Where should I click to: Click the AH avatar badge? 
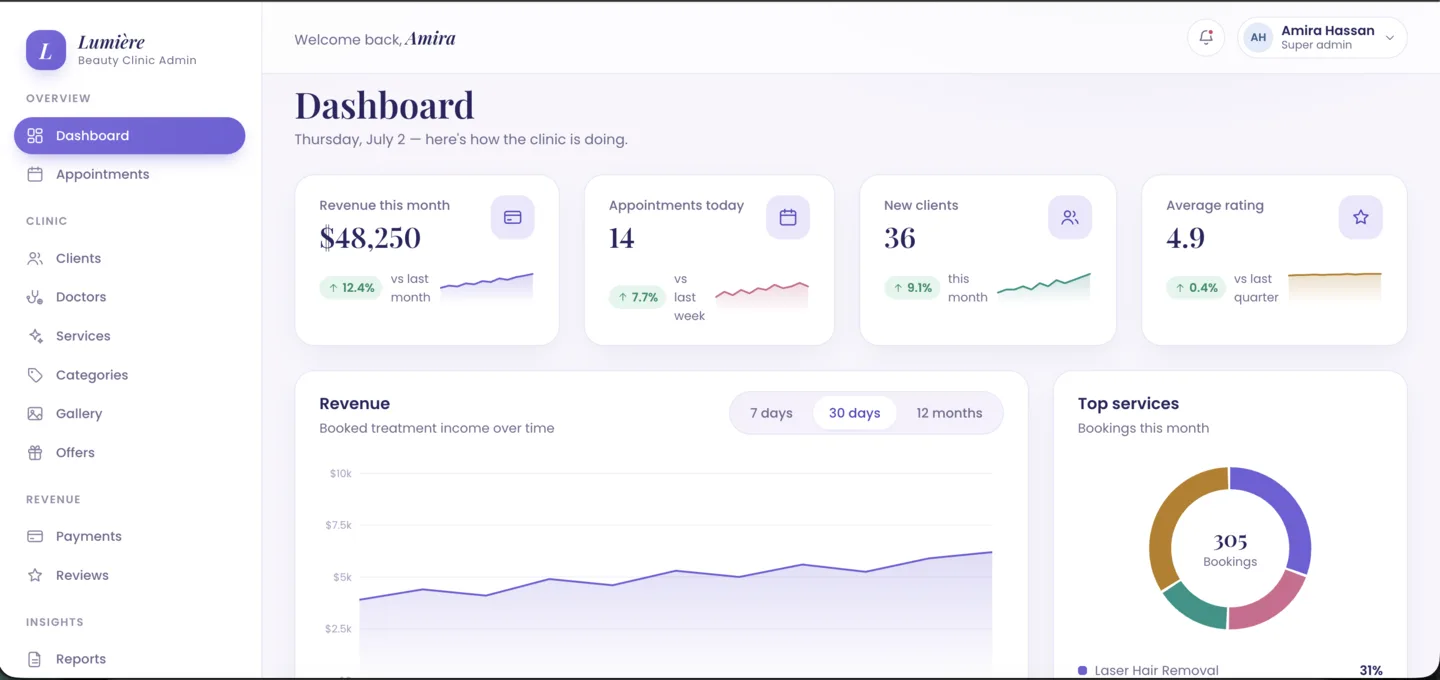coord(1258,38)
